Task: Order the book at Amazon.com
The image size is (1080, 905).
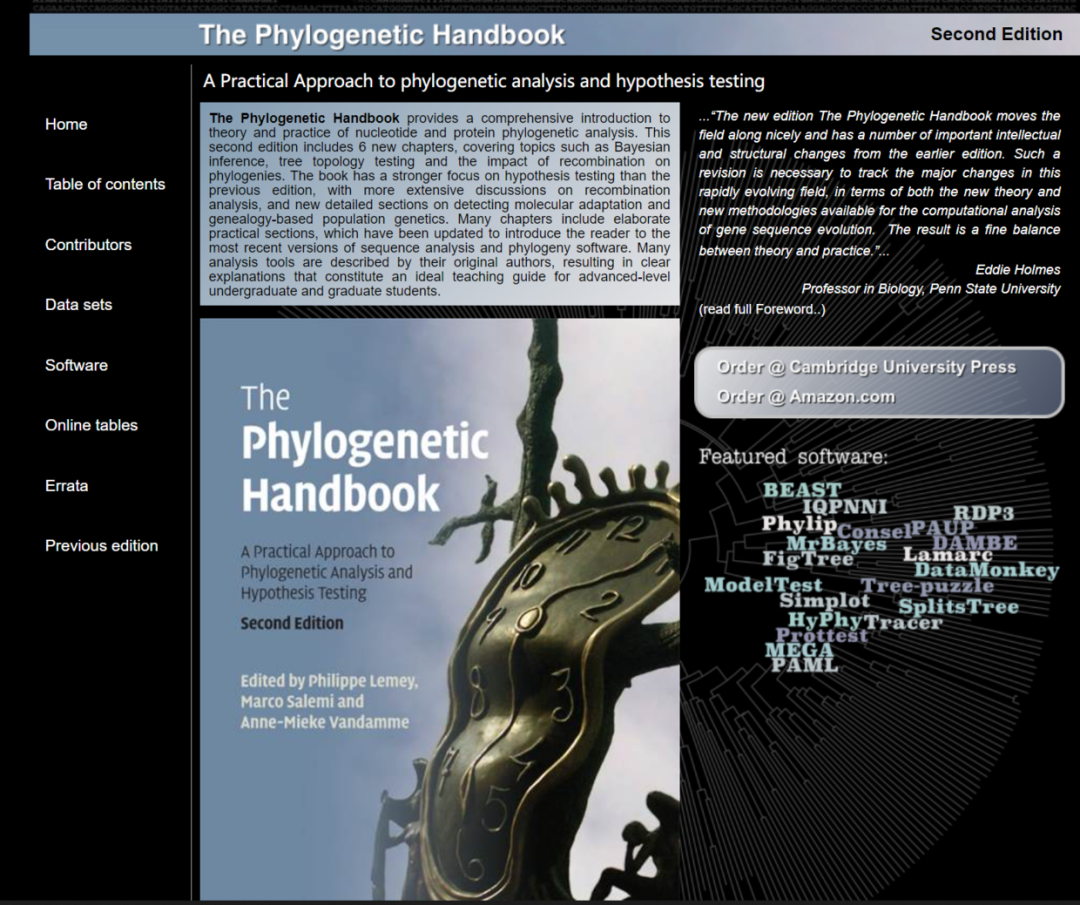Action: pos(806,397)
